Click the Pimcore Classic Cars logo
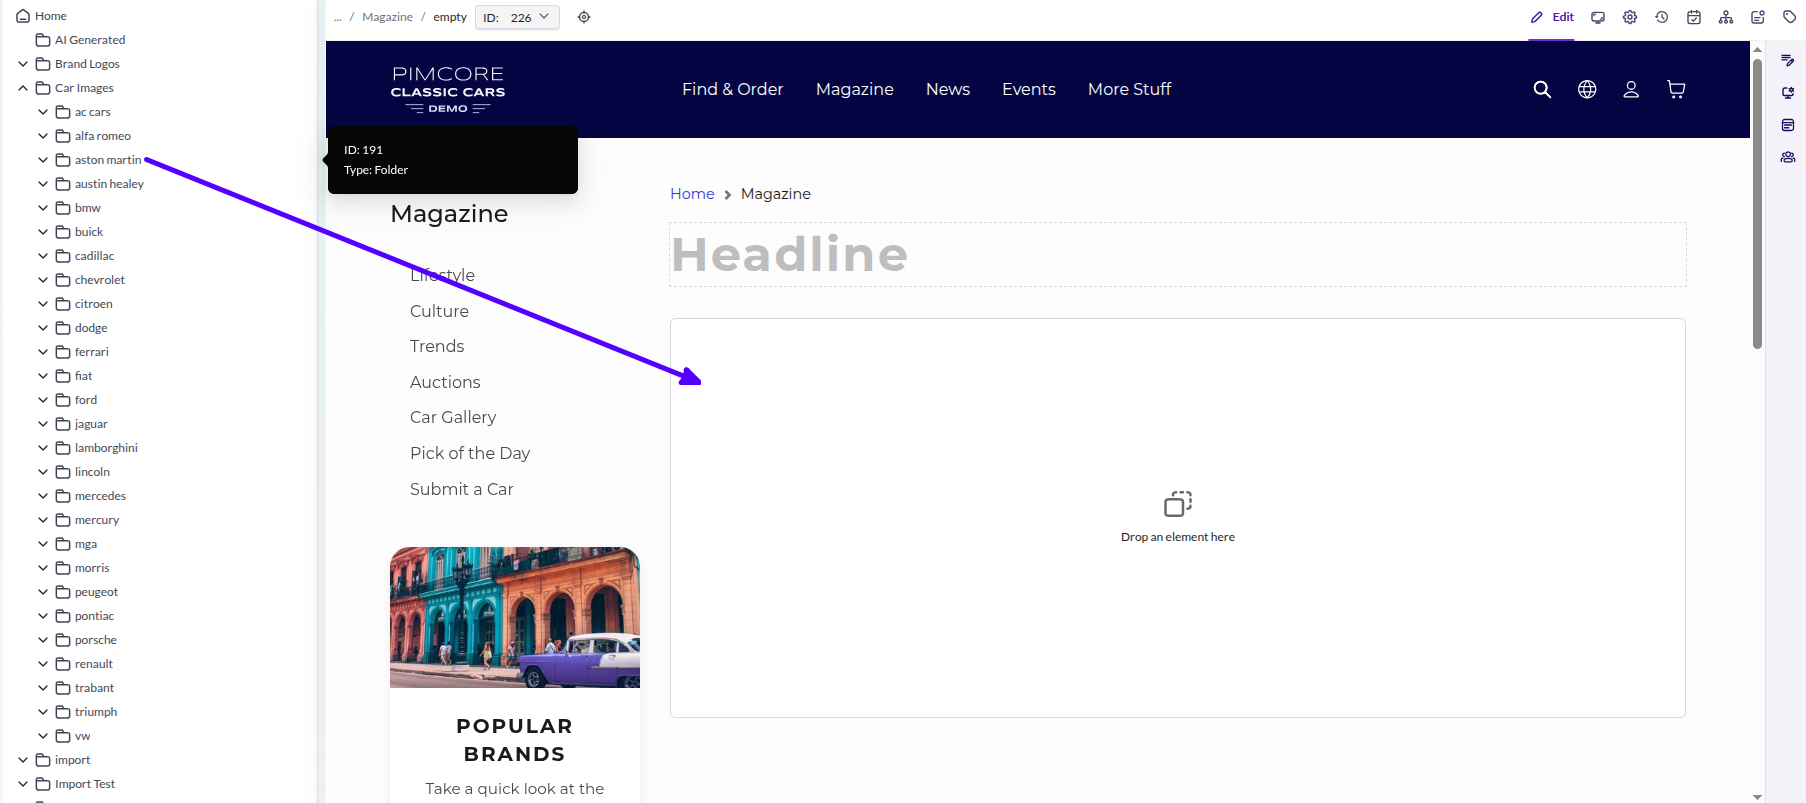The height and width of the screenshot is (803, 1806). (x=448, y=89)
